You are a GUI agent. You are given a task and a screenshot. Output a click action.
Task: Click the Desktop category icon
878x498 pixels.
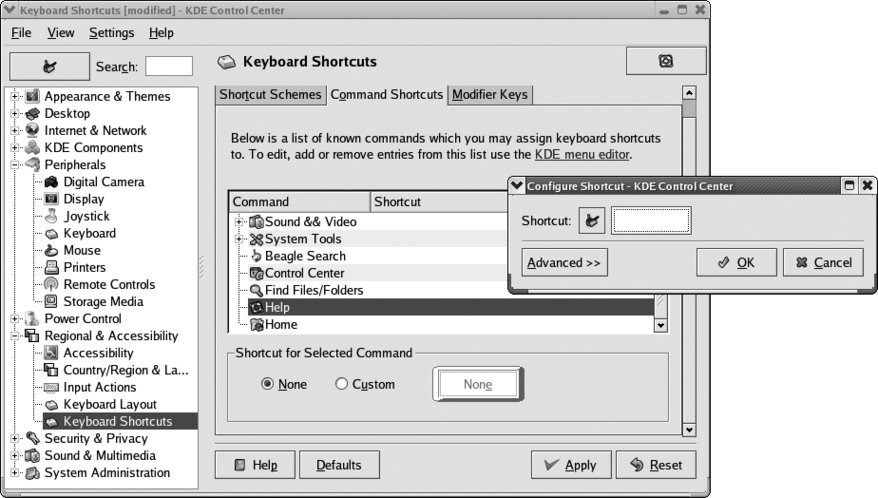click(32, 113)
